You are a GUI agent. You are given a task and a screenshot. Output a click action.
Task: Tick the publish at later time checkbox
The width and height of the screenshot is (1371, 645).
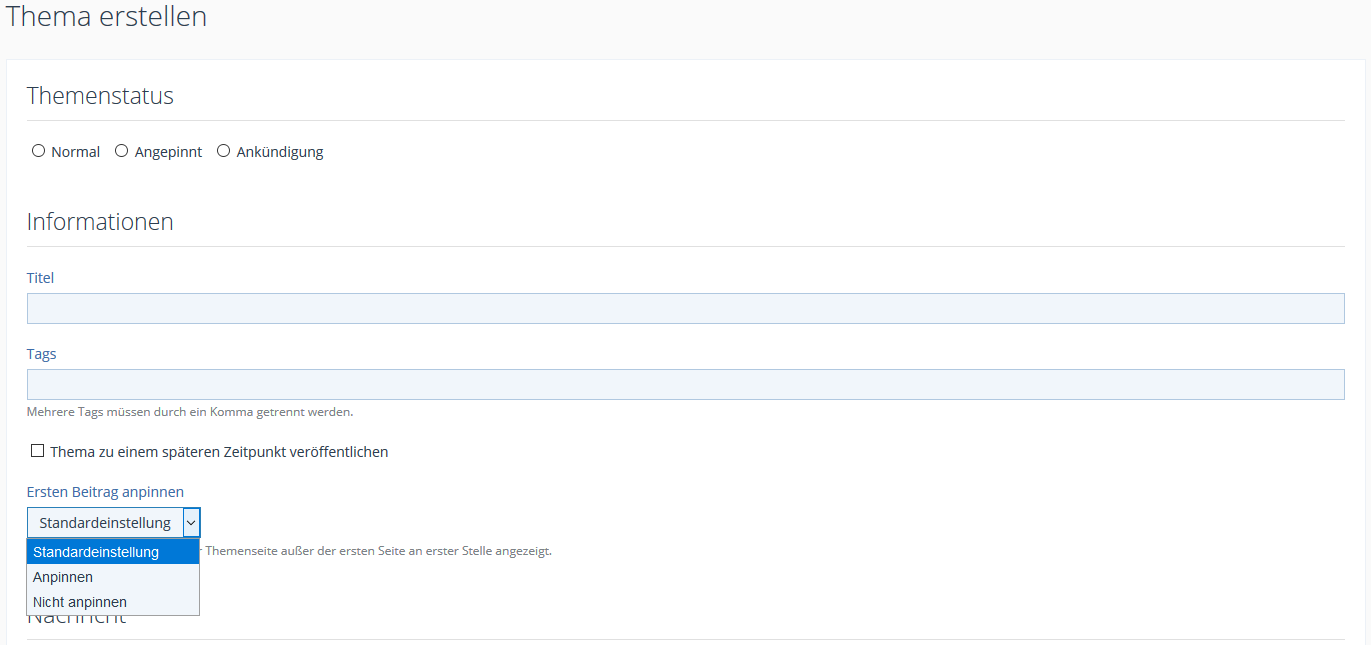click(x=38, y=451)
